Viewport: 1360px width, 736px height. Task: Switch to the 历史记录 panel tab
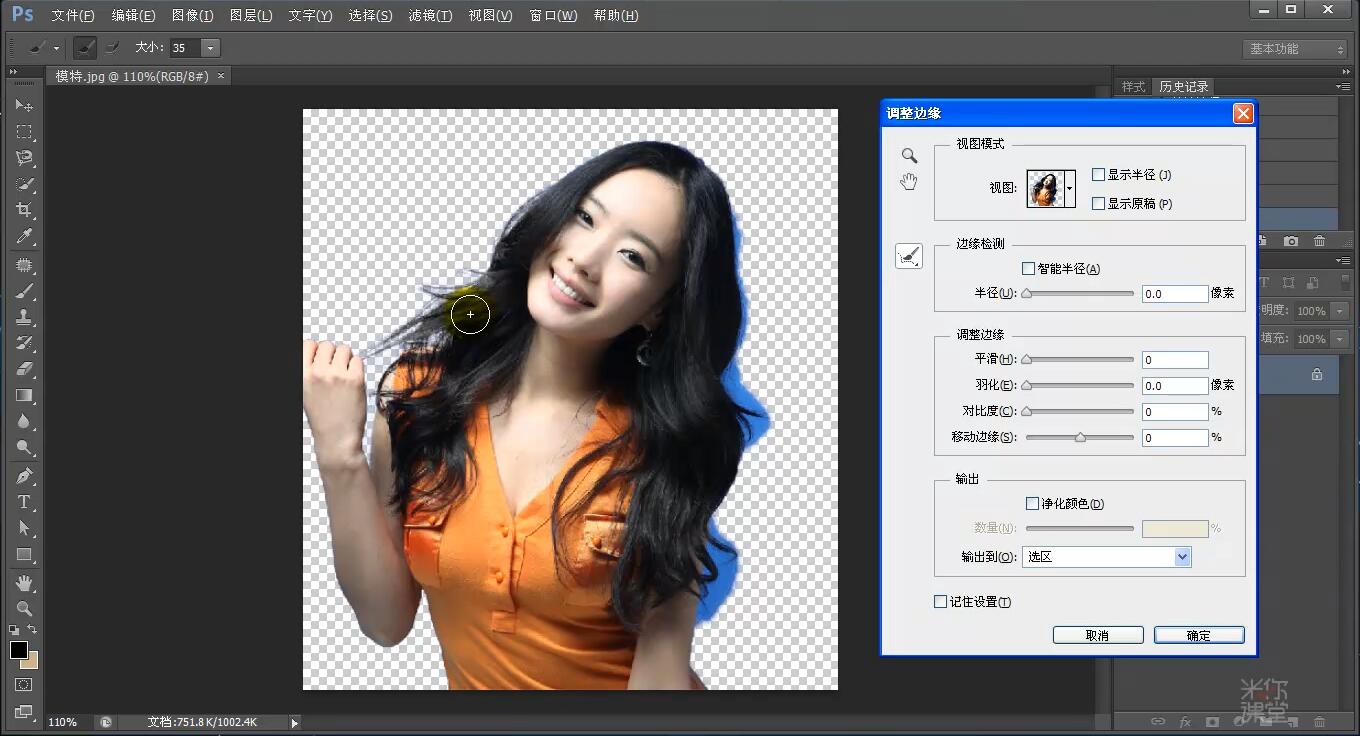pos(1183,86)
